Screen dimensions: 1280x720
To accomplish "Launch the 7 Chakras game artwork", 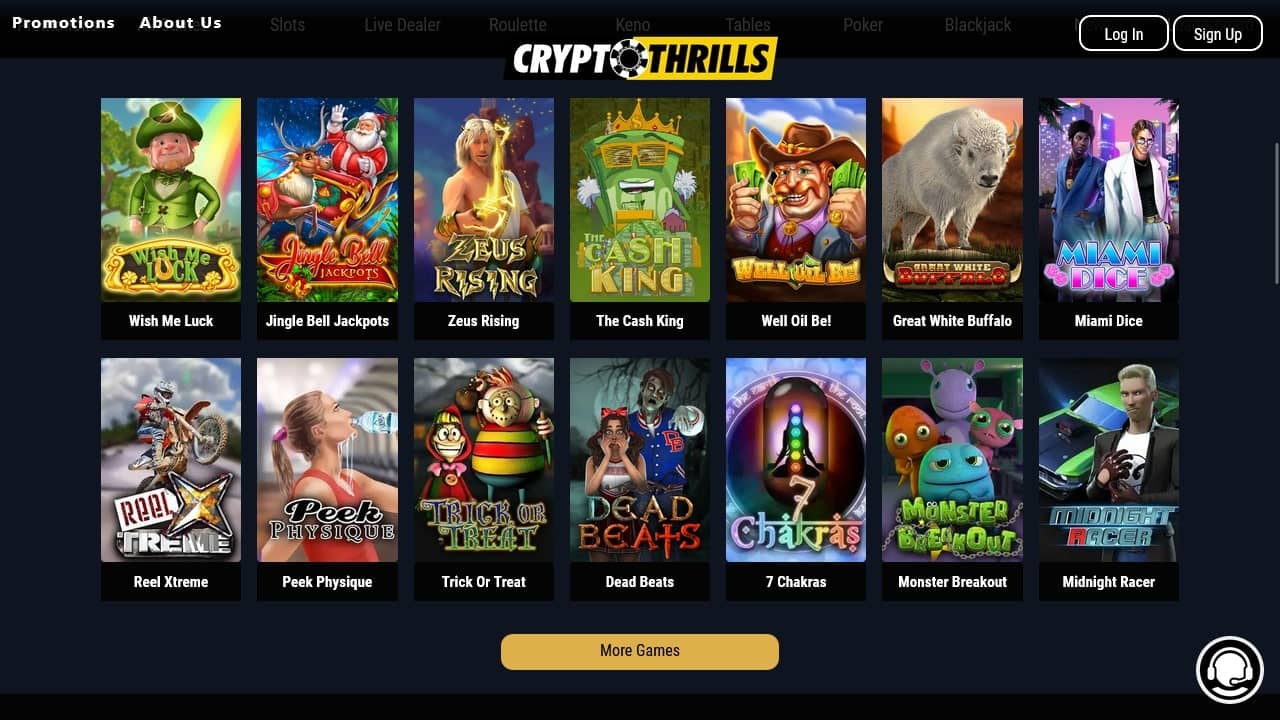I will pyautogui.click(x=796, y=460).
